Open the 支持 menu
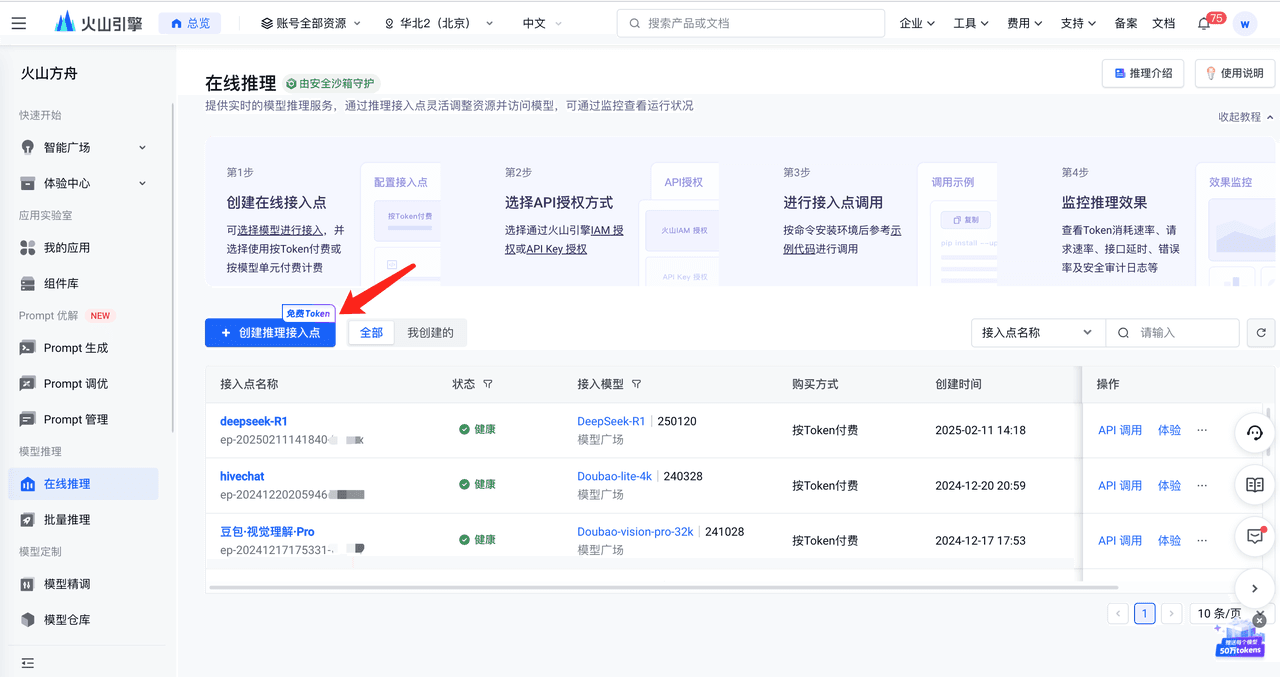1280x677 pixels. 1078,23
